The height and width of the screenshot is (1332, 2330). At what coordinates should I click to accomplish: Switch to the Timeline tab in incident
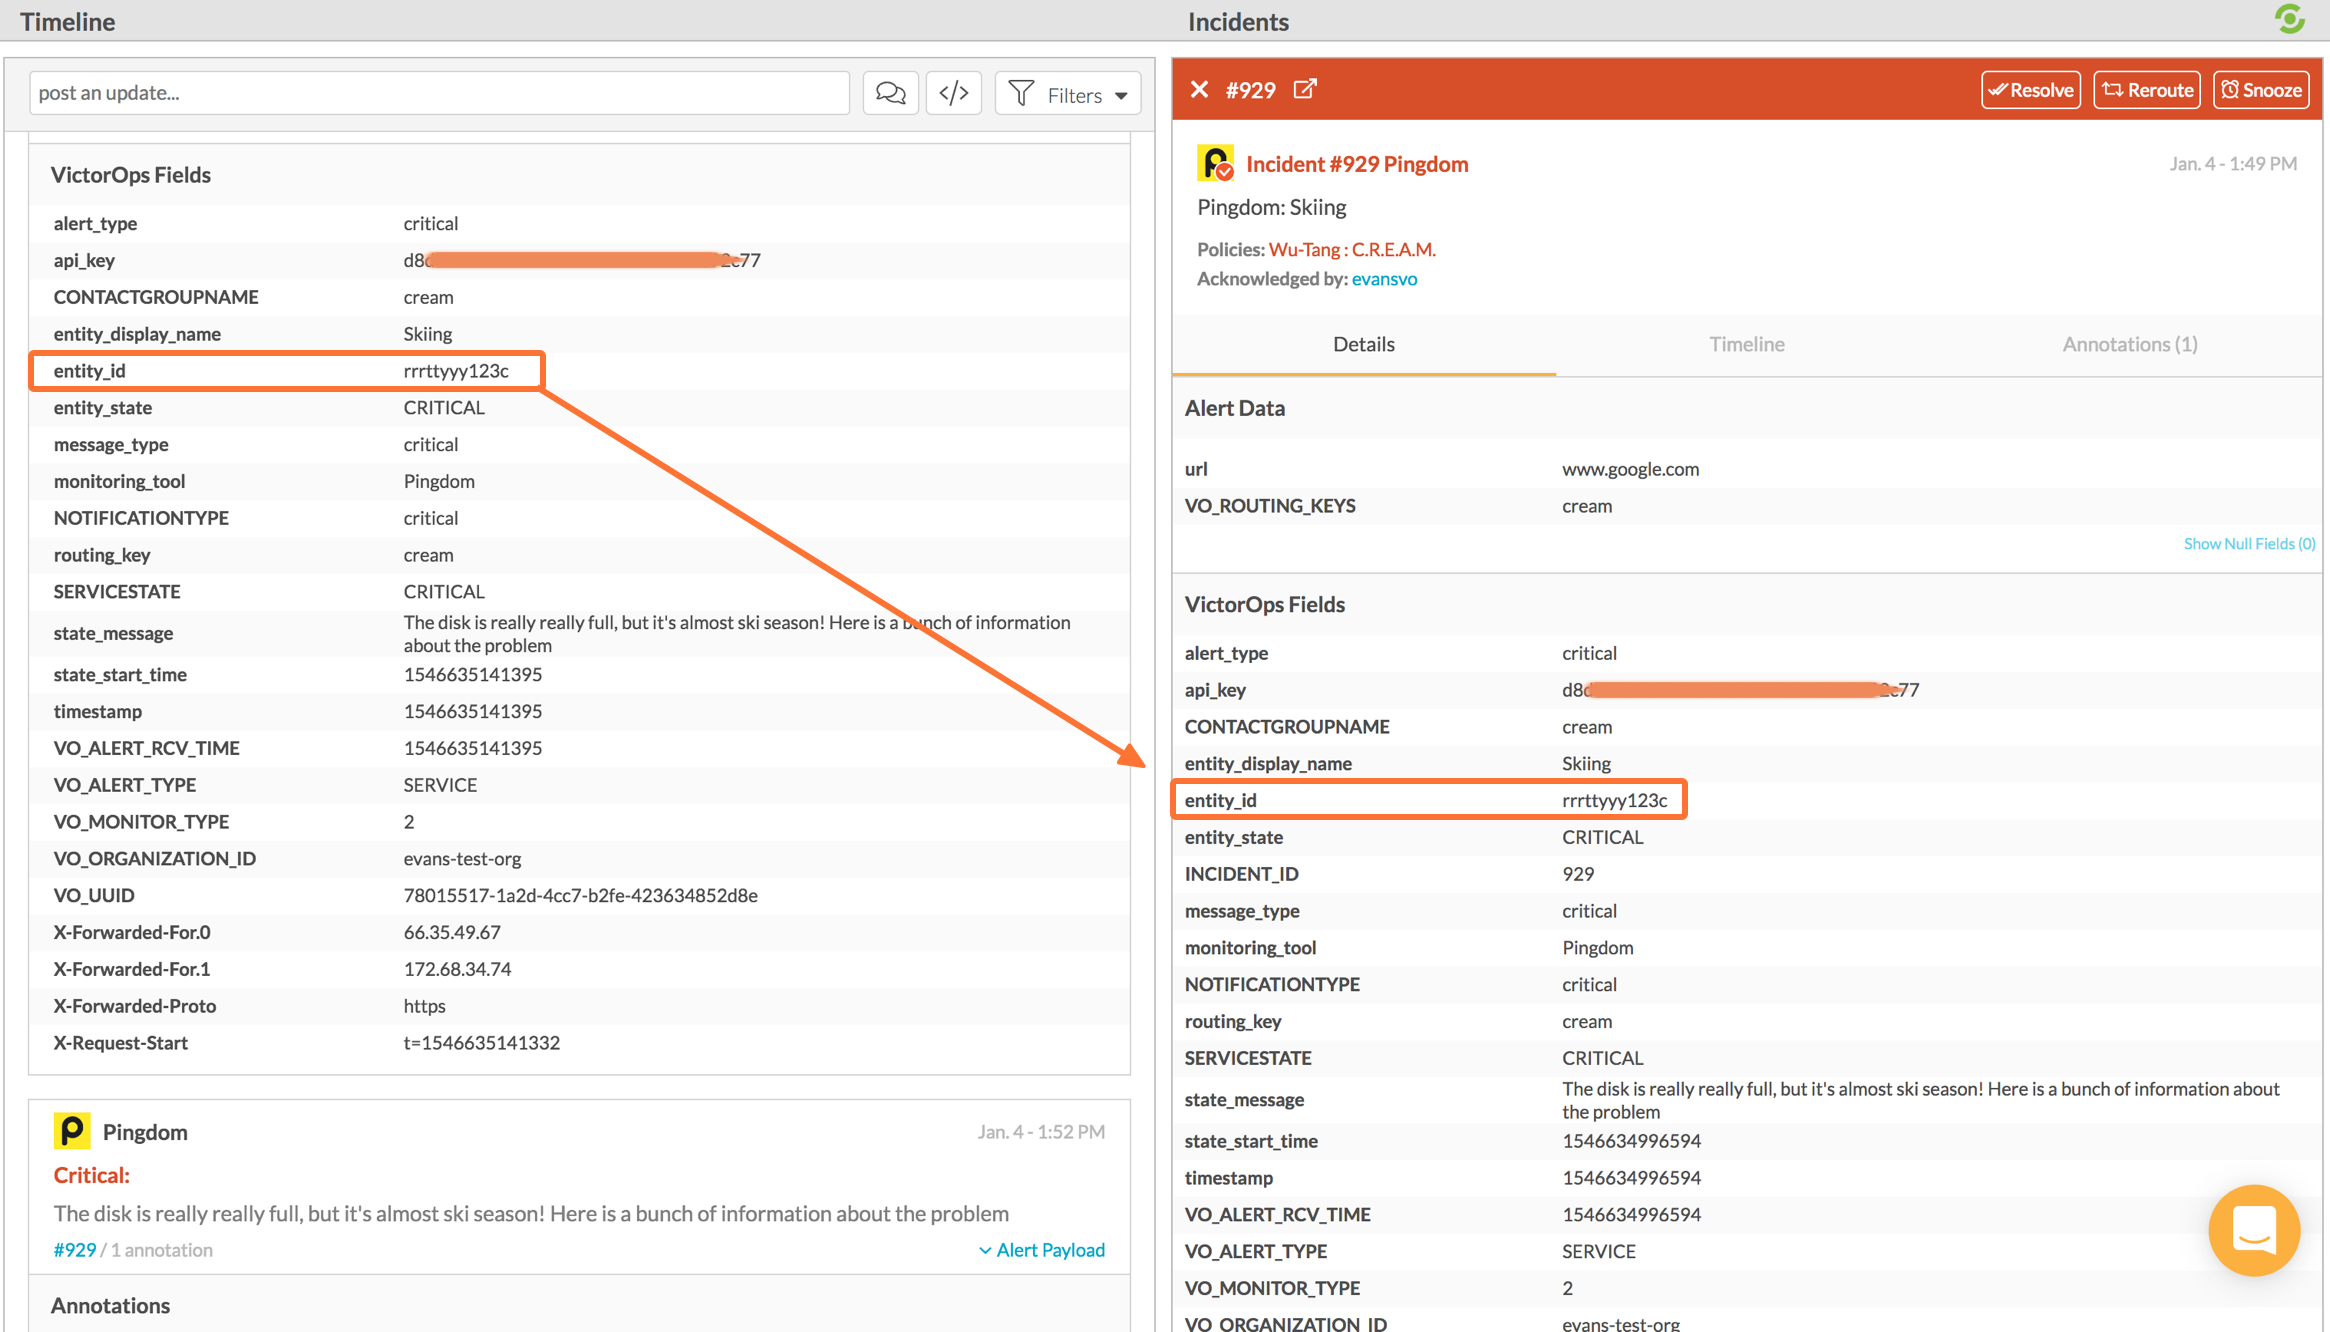(1746, 344)
